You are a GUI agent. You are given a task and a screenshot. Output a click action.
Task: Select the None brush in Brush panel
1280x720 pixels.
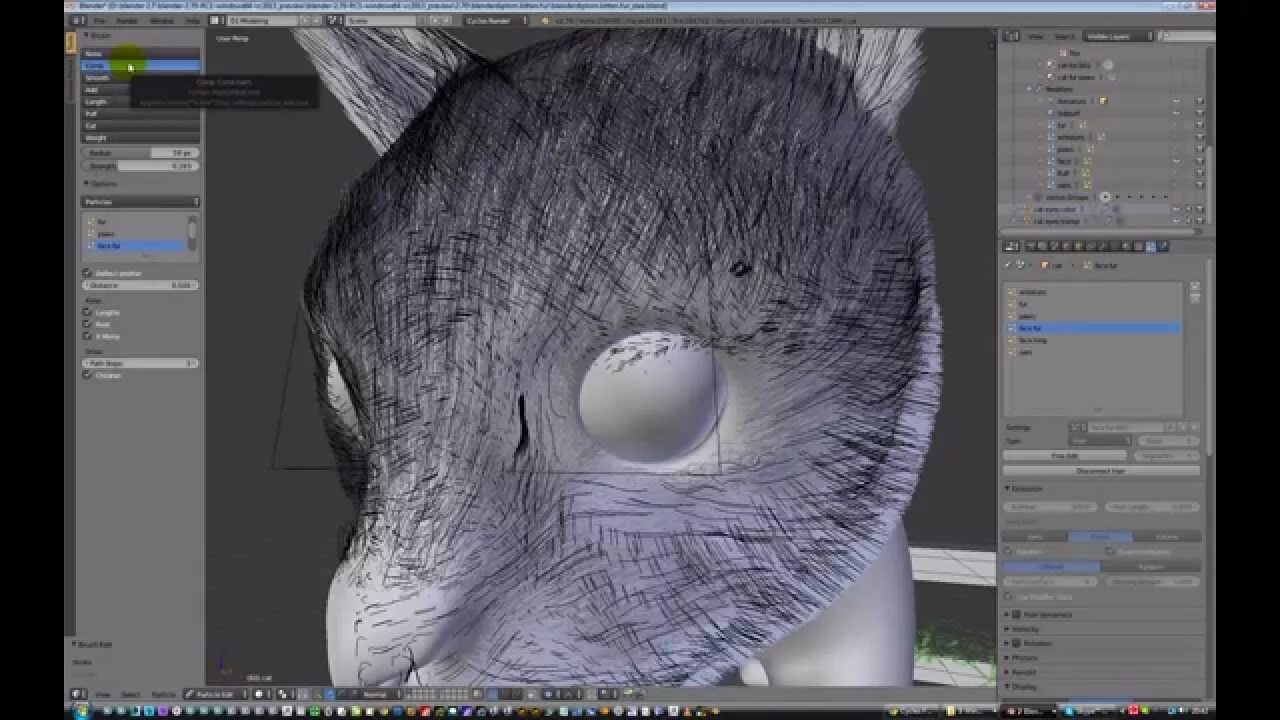[140, 54]
